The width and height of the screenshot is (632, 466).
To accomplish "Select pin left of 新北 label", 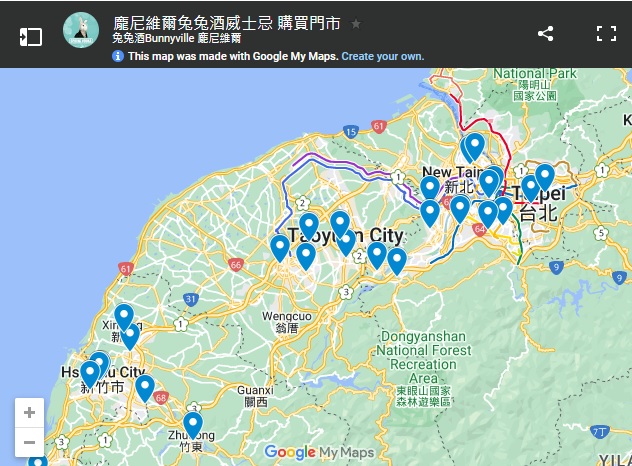I will coord(430,189).
